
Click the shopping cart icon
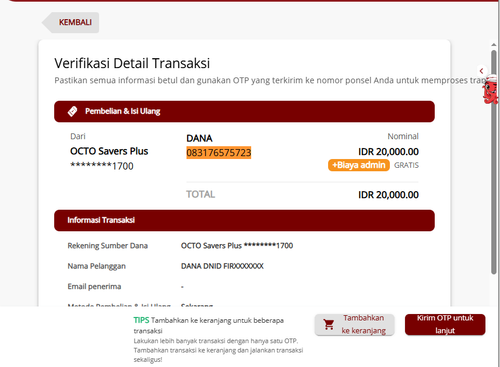point(329,324)
